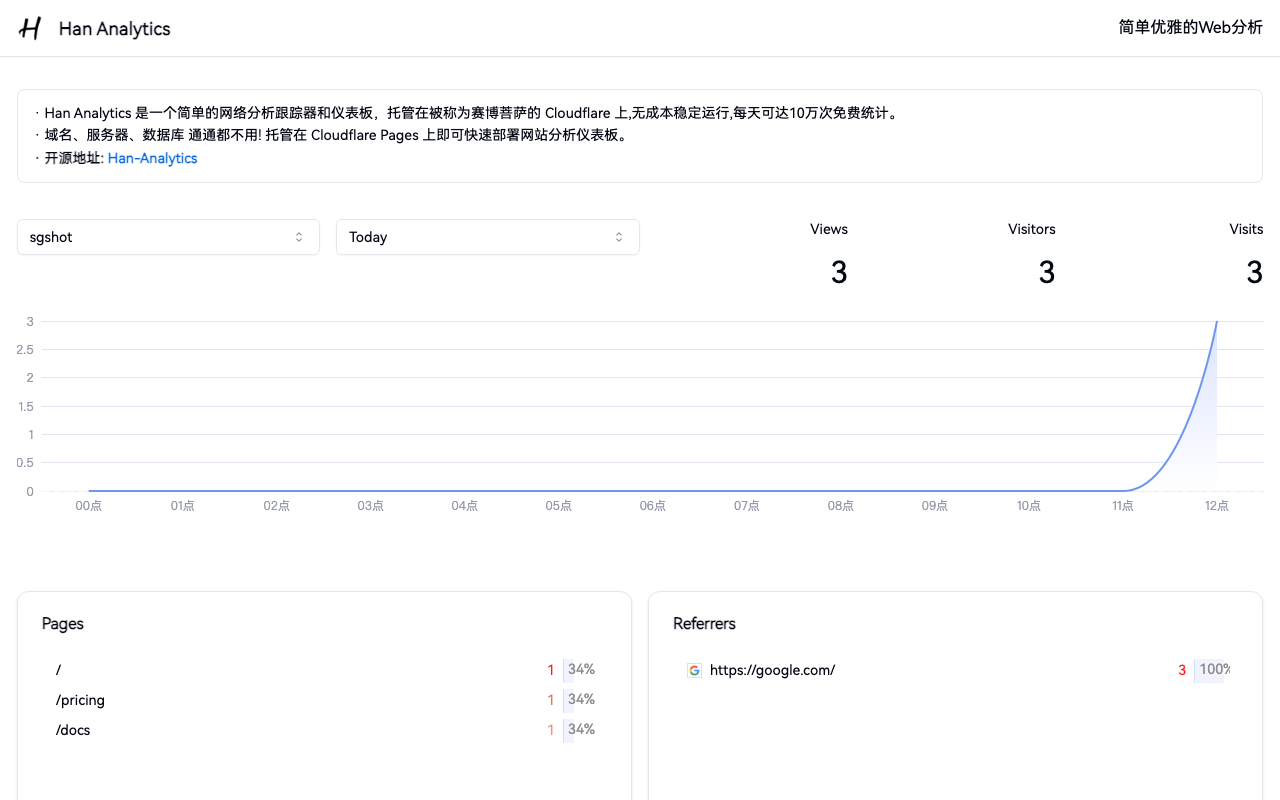
Task: Click the Han Analytics title text
Action: pos(115,29)
